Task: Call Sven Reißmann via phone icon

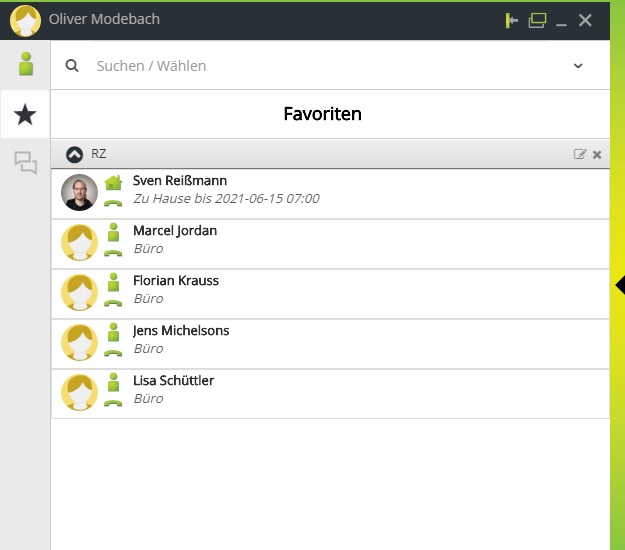Action: (x=113, y=203)
